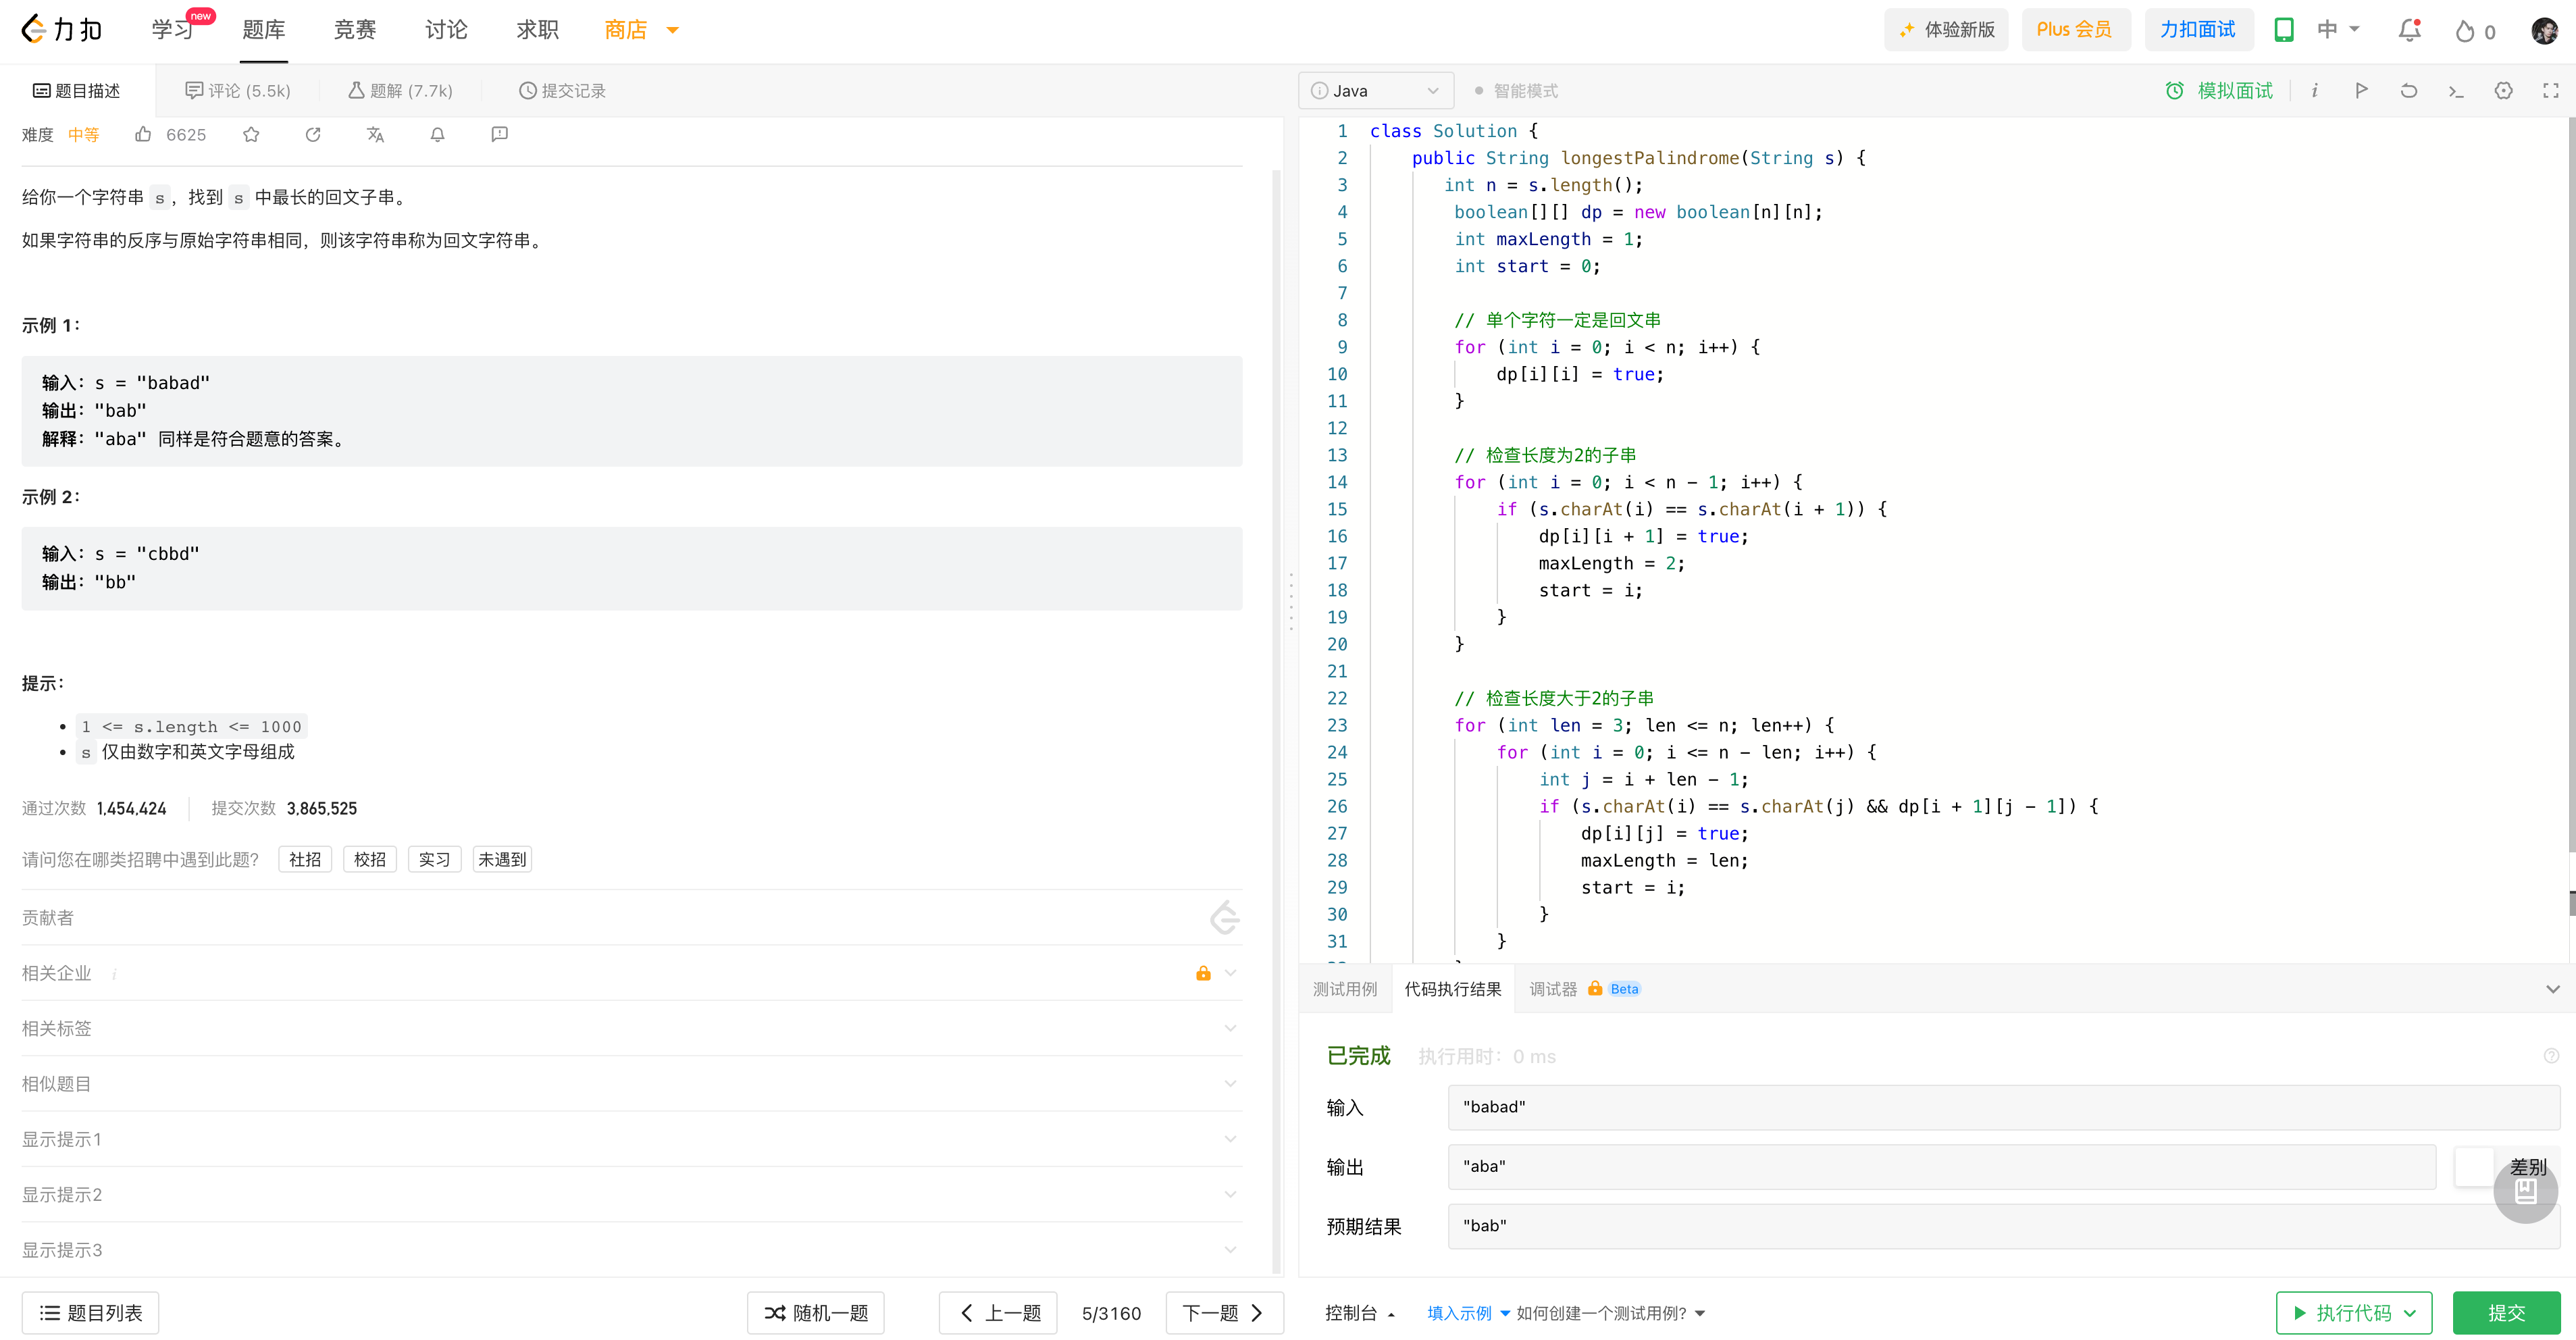Favorite the problem with star icon
This screenshot has width=2576, height=1340.
[x=251, y=134]
